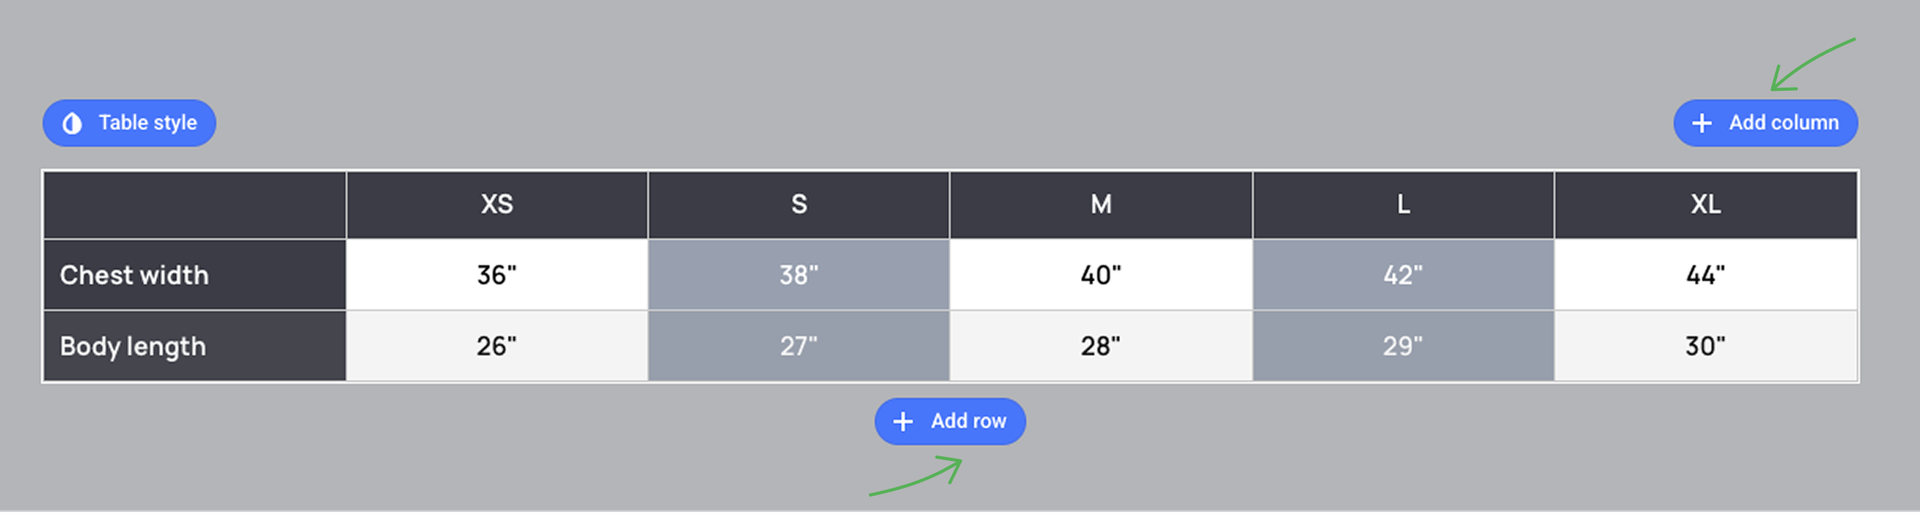Edit the 36" chest width cell

[x=497, y=275]
